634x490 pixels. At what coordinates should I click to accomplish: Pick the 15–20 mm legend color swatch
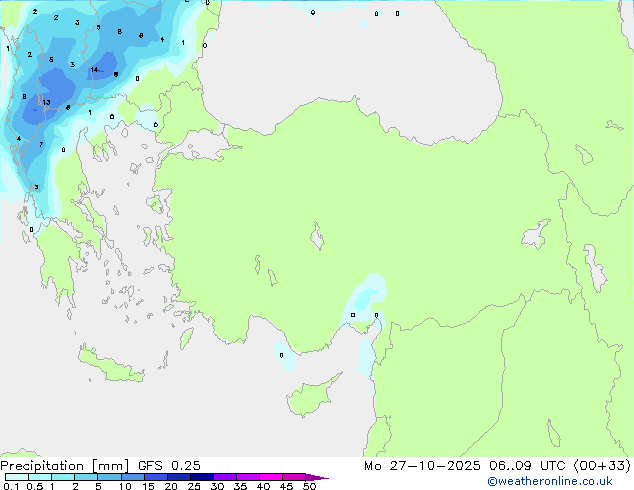click(x=155, y=477)
